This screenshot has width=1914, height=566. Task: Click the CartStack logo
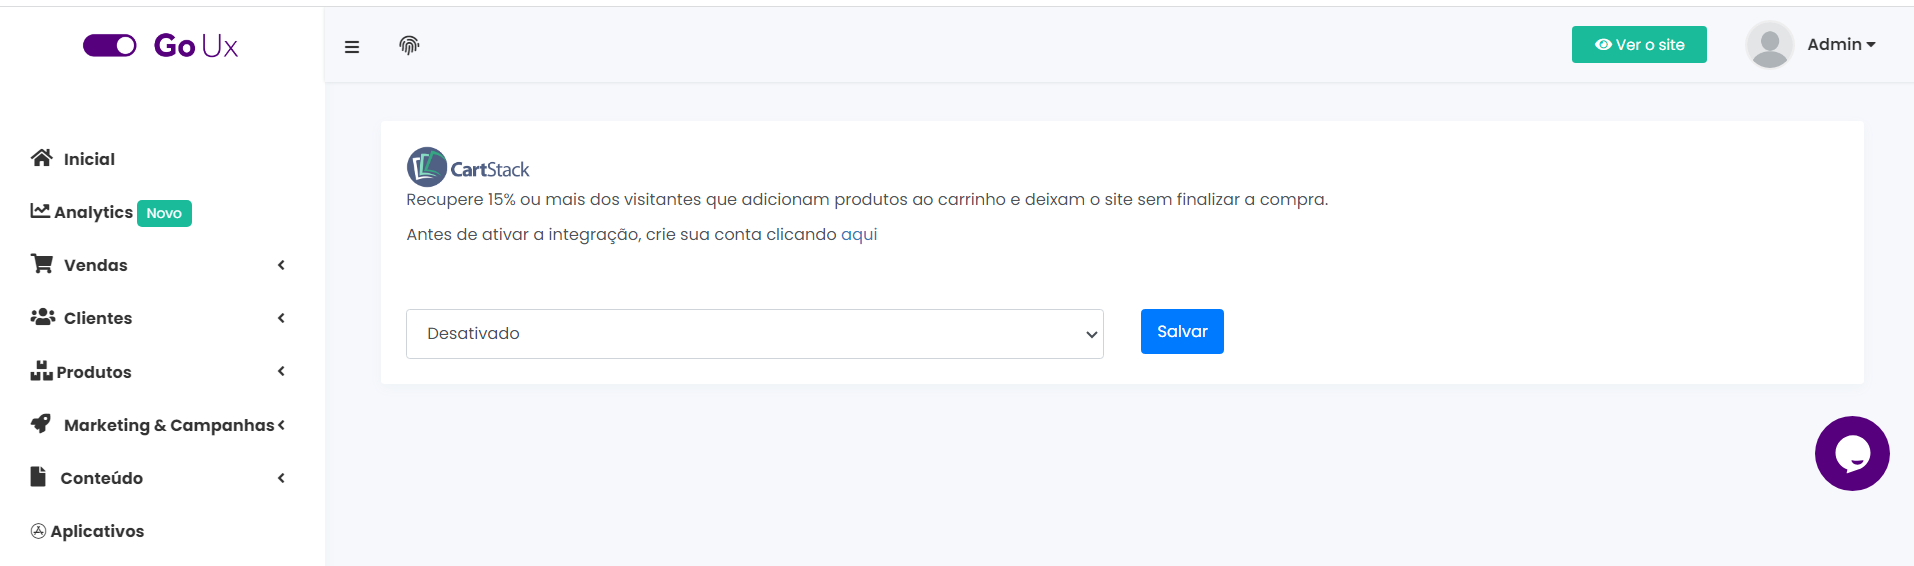(468, 168)
